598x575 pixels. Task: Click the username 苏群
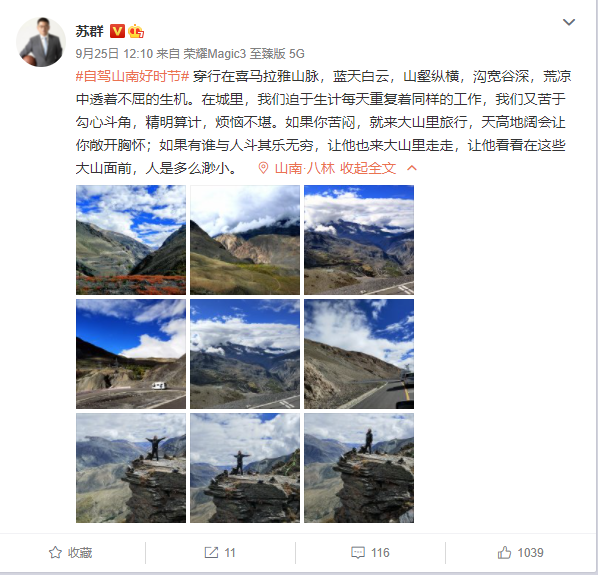point(90,31)
